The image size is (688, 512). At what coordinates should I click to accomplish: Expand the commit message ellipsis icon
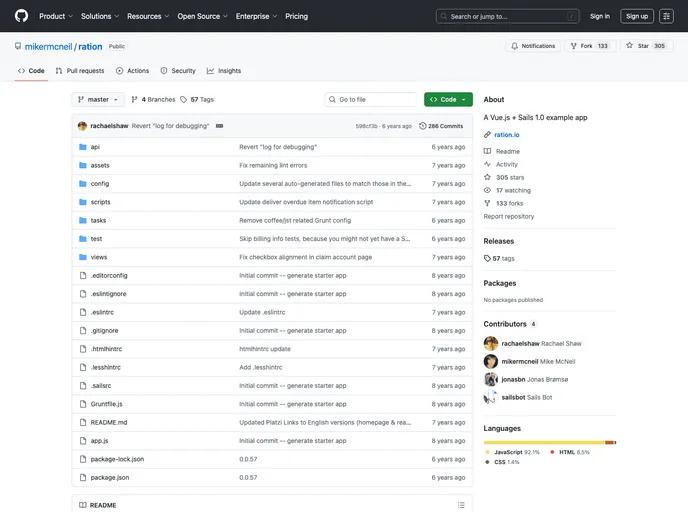(219, 126)
